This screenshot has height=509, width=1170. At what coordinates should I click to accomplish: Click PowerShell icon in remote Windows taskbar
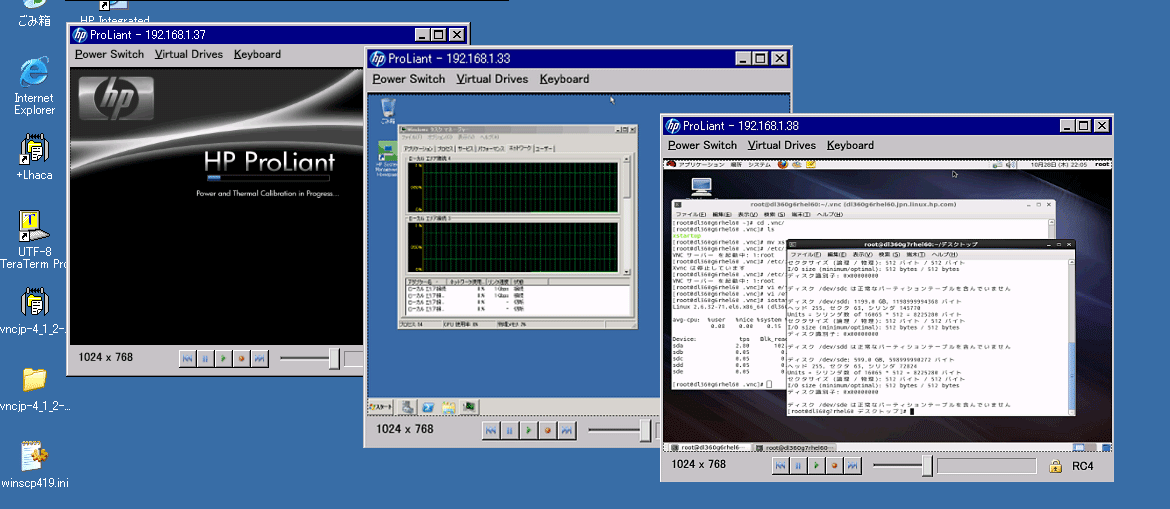coord(428,407)
